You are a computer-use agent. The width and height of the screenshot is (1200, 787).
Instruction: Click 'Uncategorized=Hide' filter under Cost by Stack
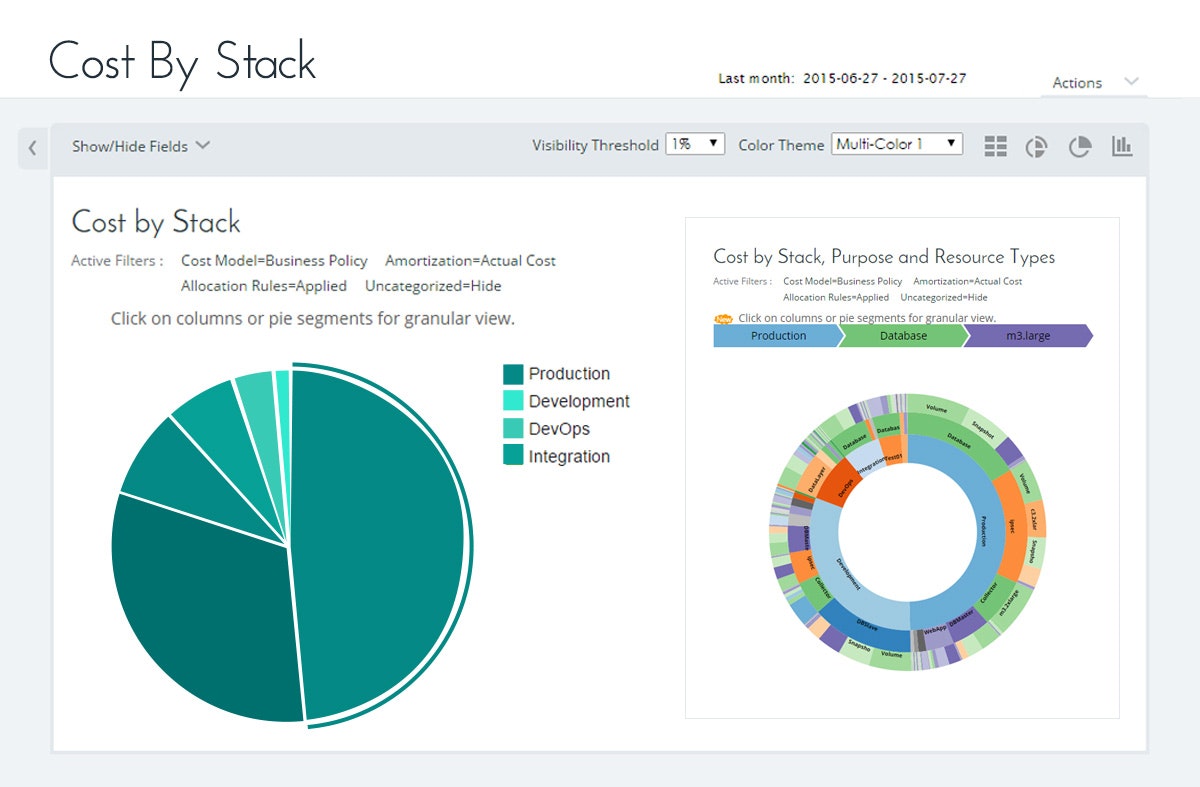[433, 286]
